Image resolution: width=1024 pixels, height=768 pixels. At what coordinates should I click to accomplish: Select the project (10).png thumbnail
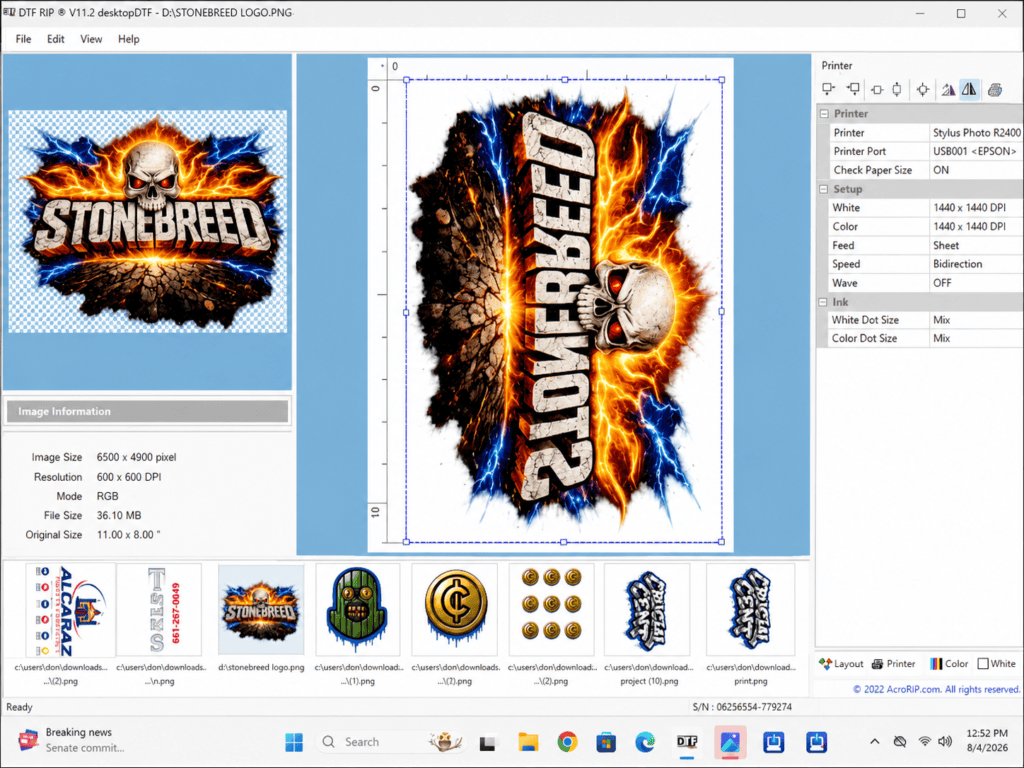pyautogui.click(x=648, y=610)
